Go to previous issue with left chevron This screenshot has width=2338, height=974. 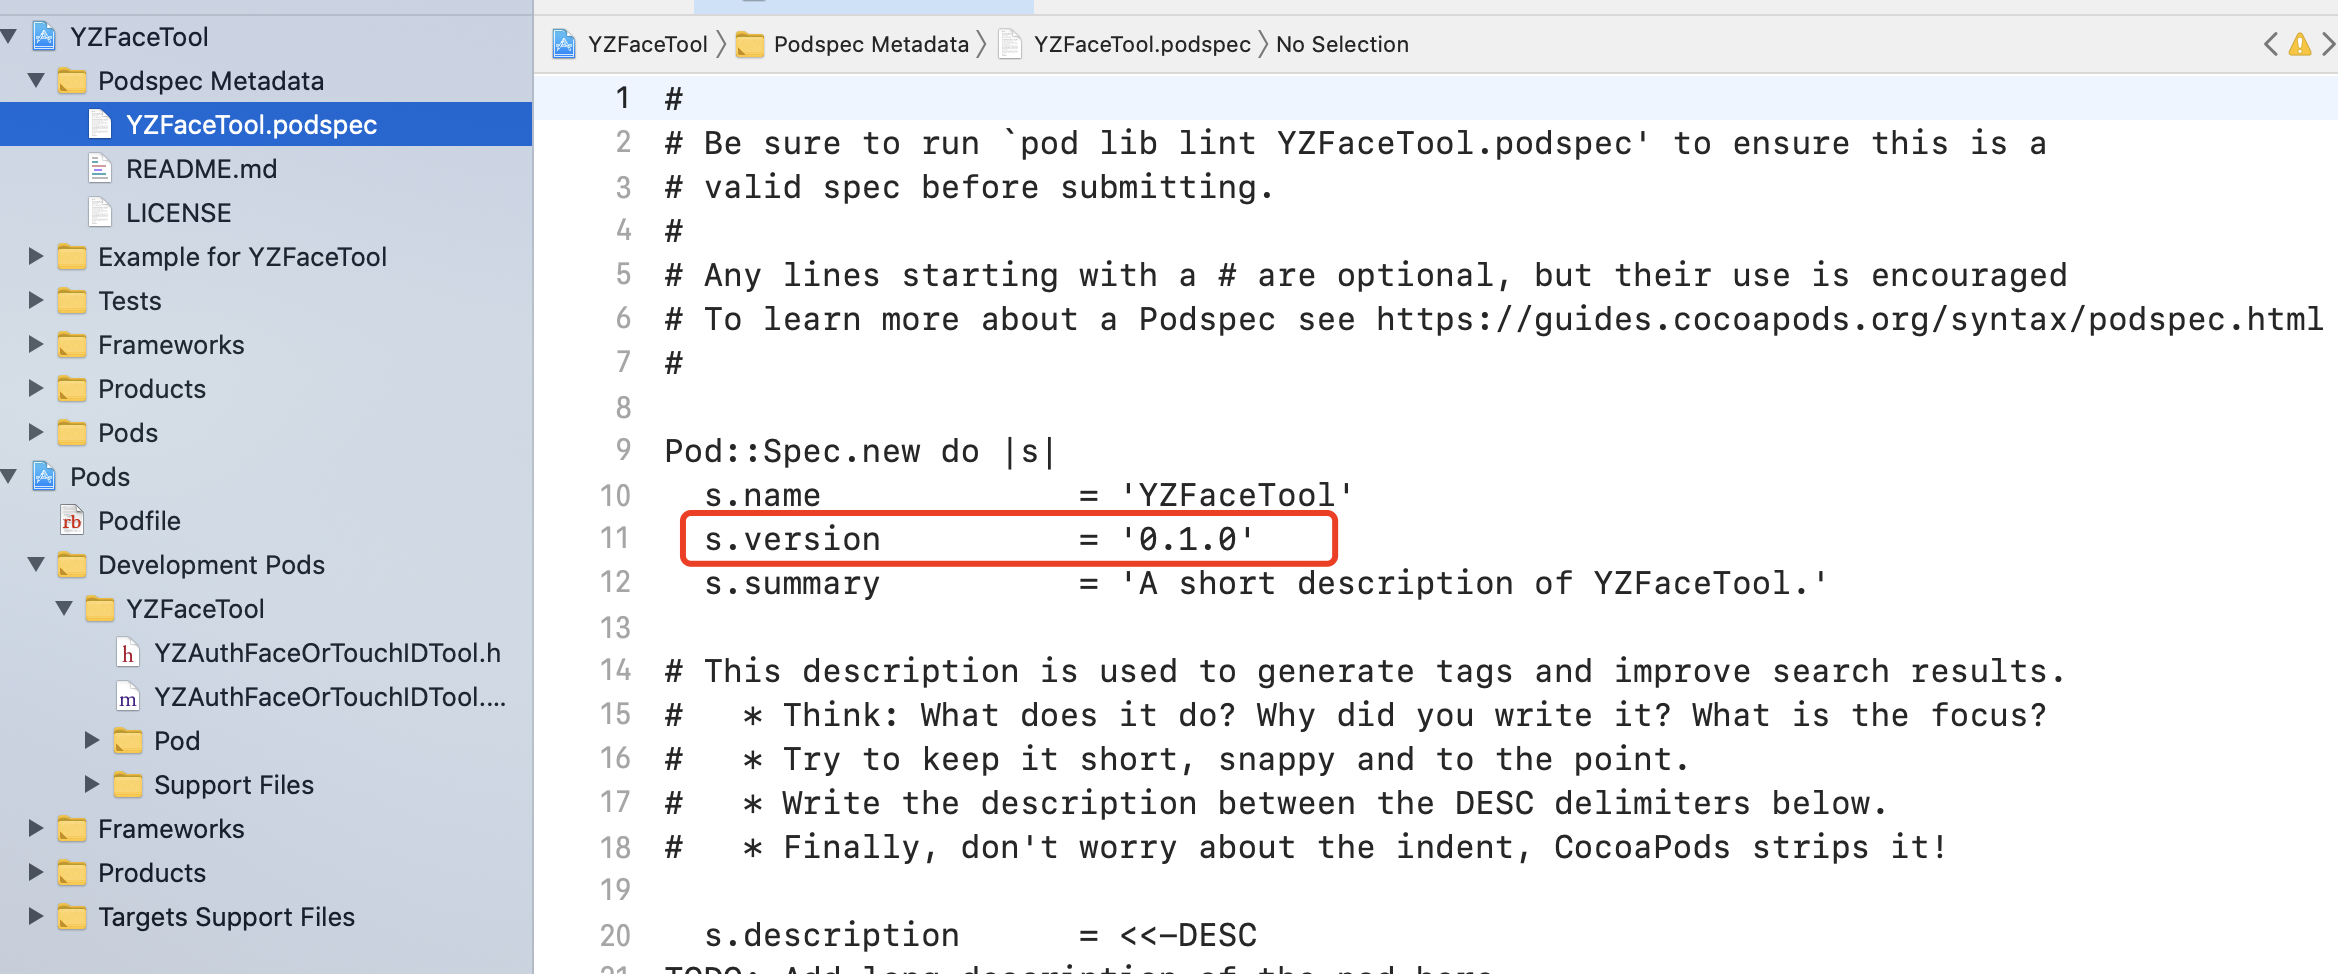2271,44
